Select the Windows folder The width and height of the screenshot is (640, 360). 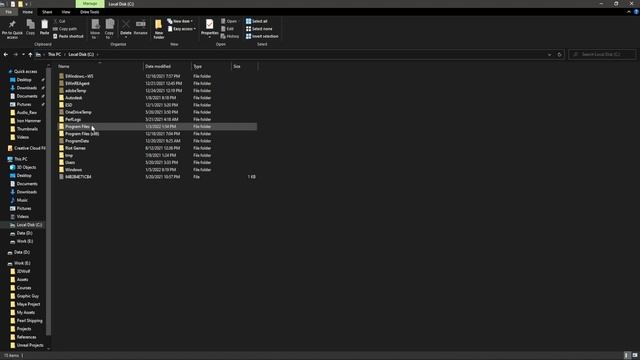[x=73, y=170]
